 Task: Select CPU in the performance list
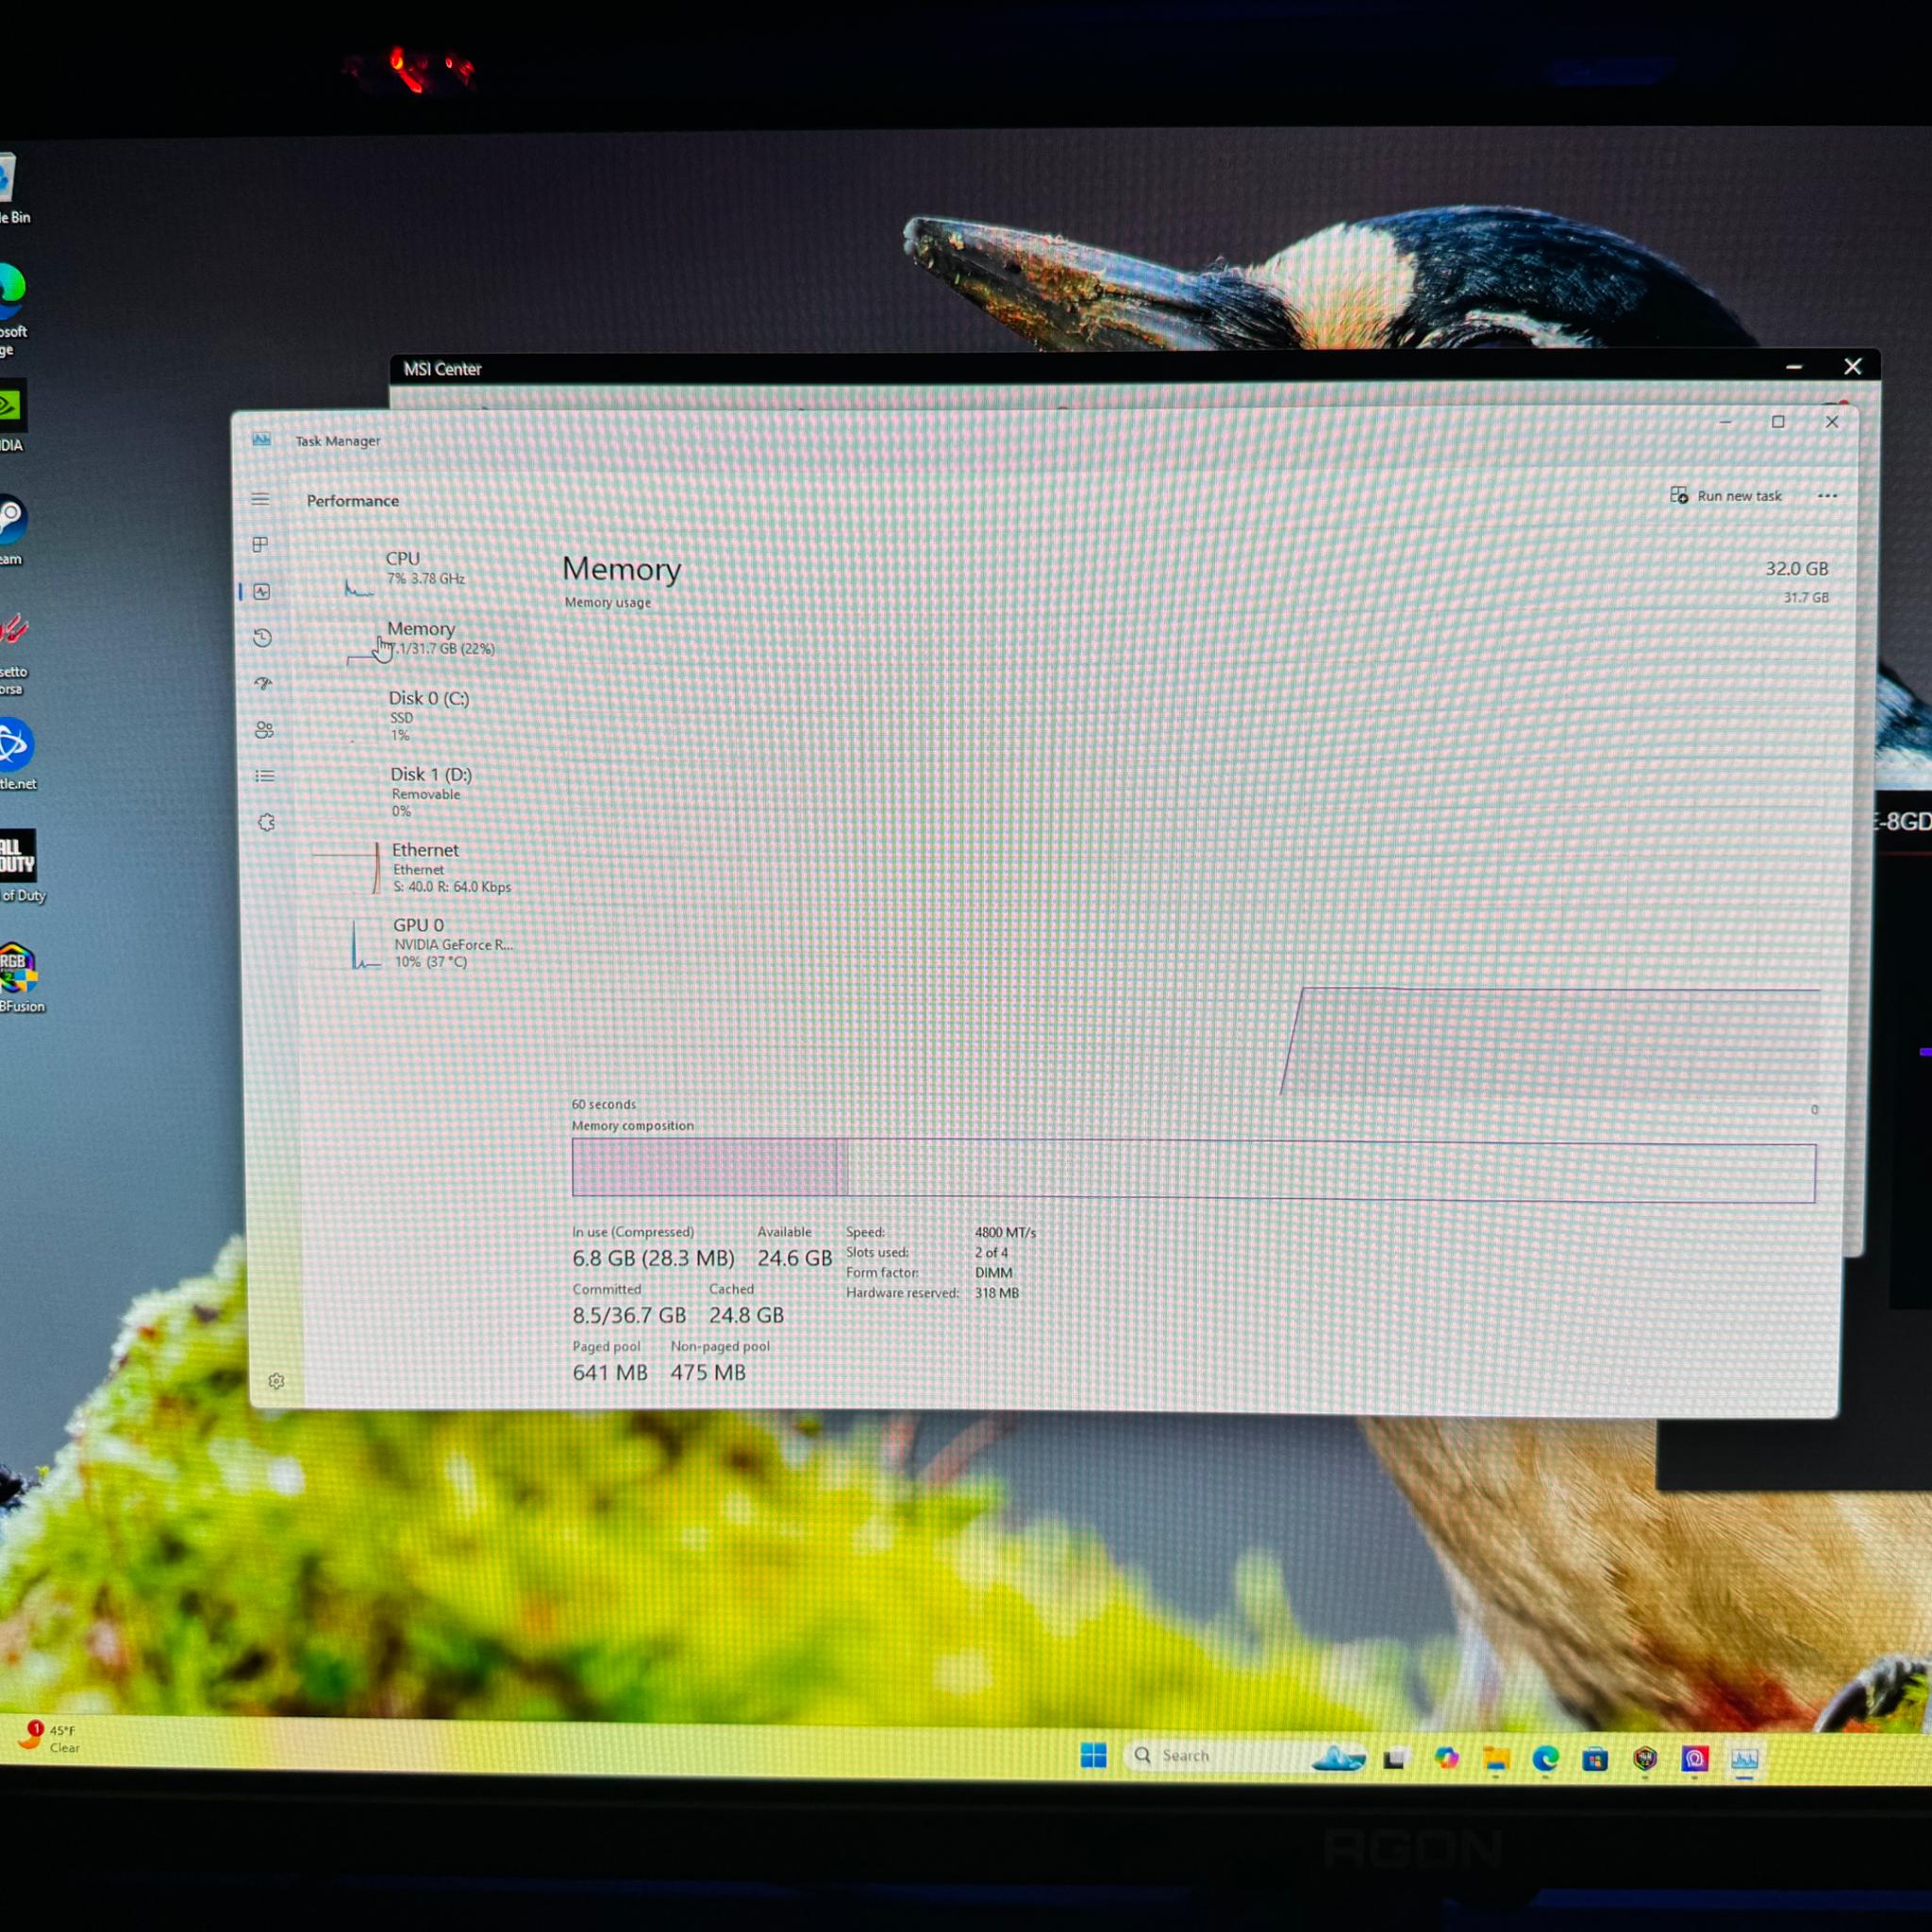tap(425, 572)
